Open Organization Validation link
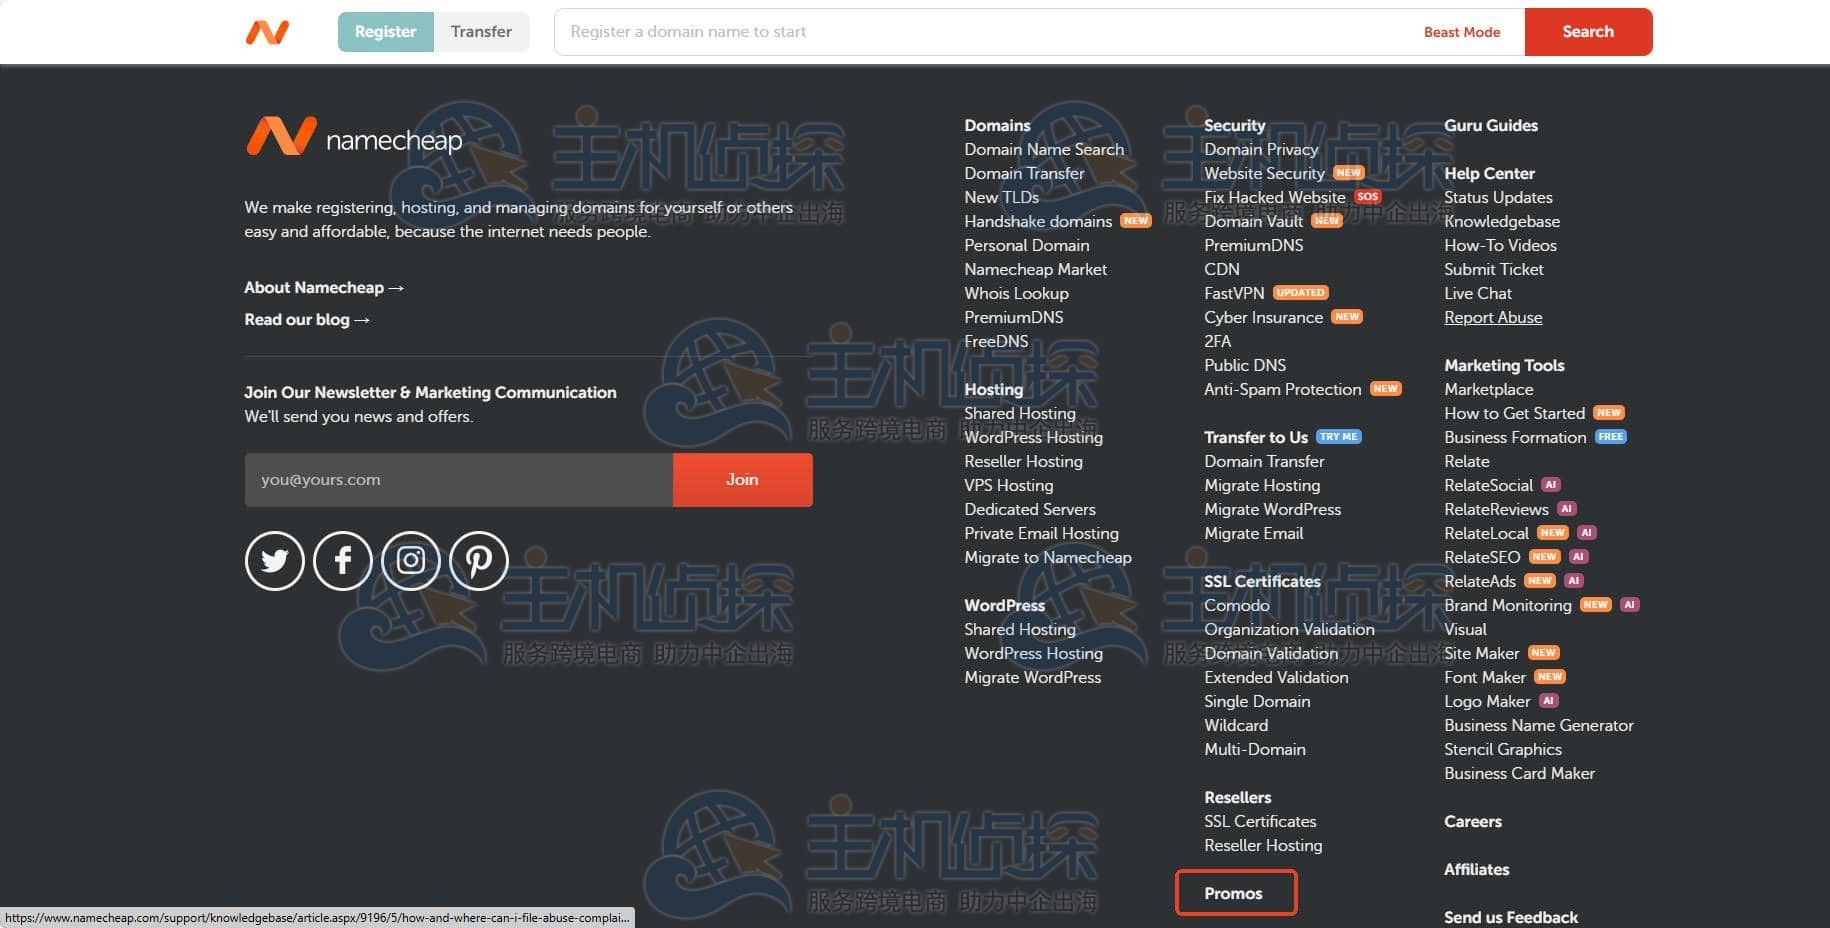This screenshot has width=1830, height=928. (1289, 630)
